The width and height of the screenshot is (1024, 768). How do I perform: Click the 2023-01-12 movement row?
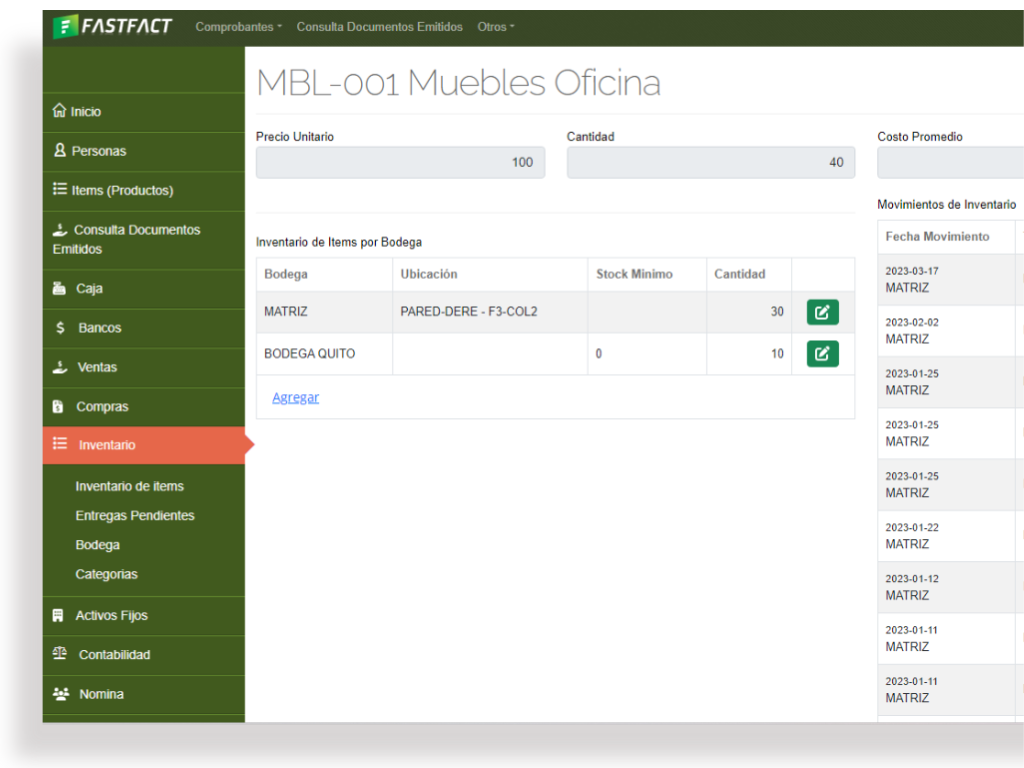[x=951, y=587]
